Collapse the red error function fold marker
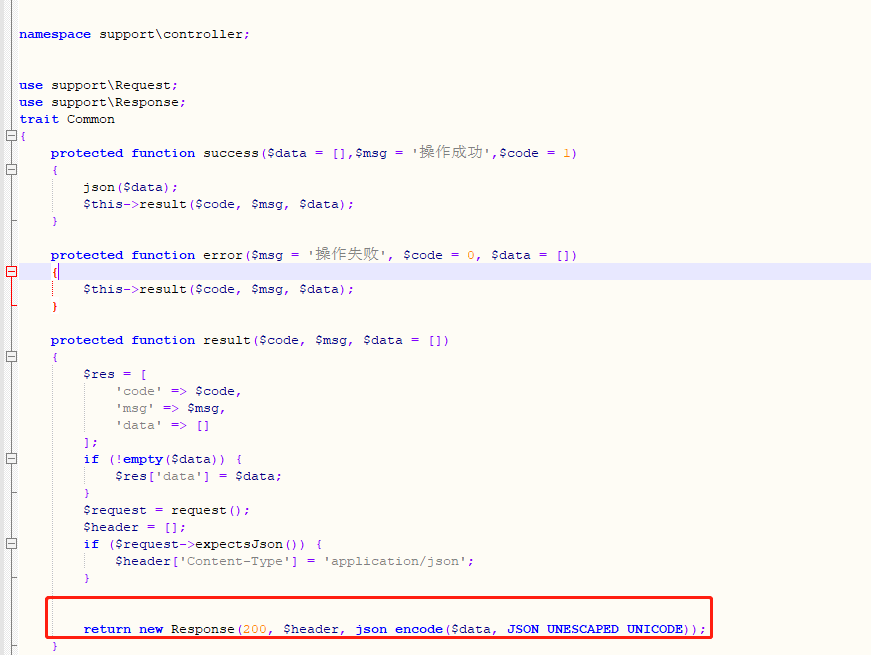The width and height of the screenshot is (871, 655). tap(11, 272)
